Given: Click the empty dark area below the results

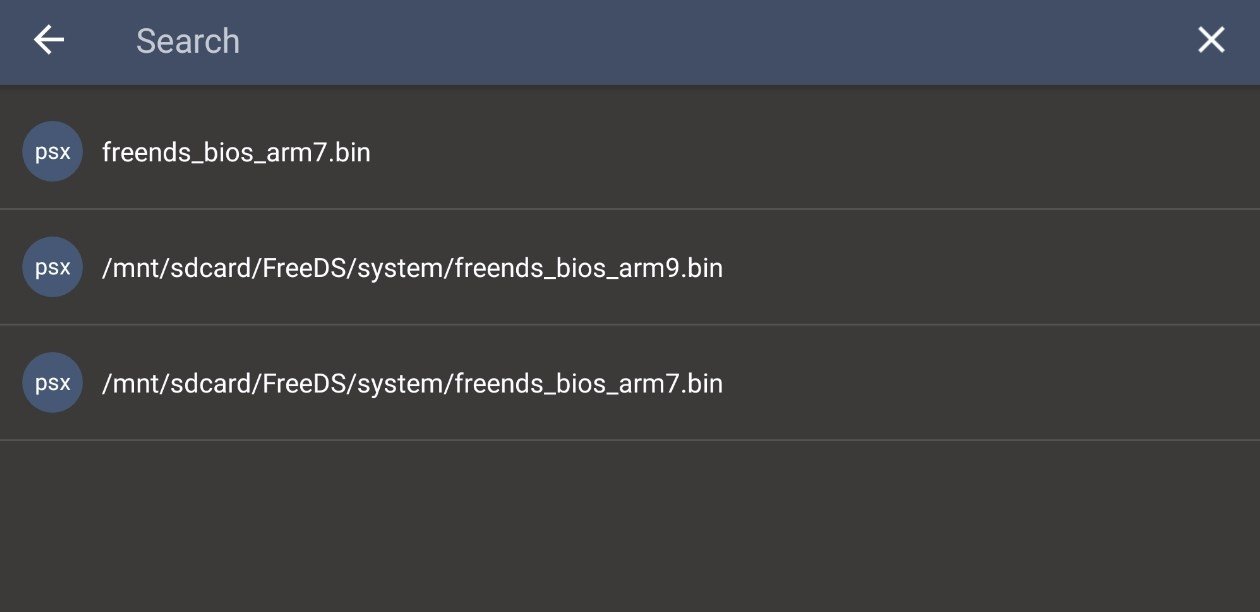Looking at the screenshot, I should coord(630,526).
